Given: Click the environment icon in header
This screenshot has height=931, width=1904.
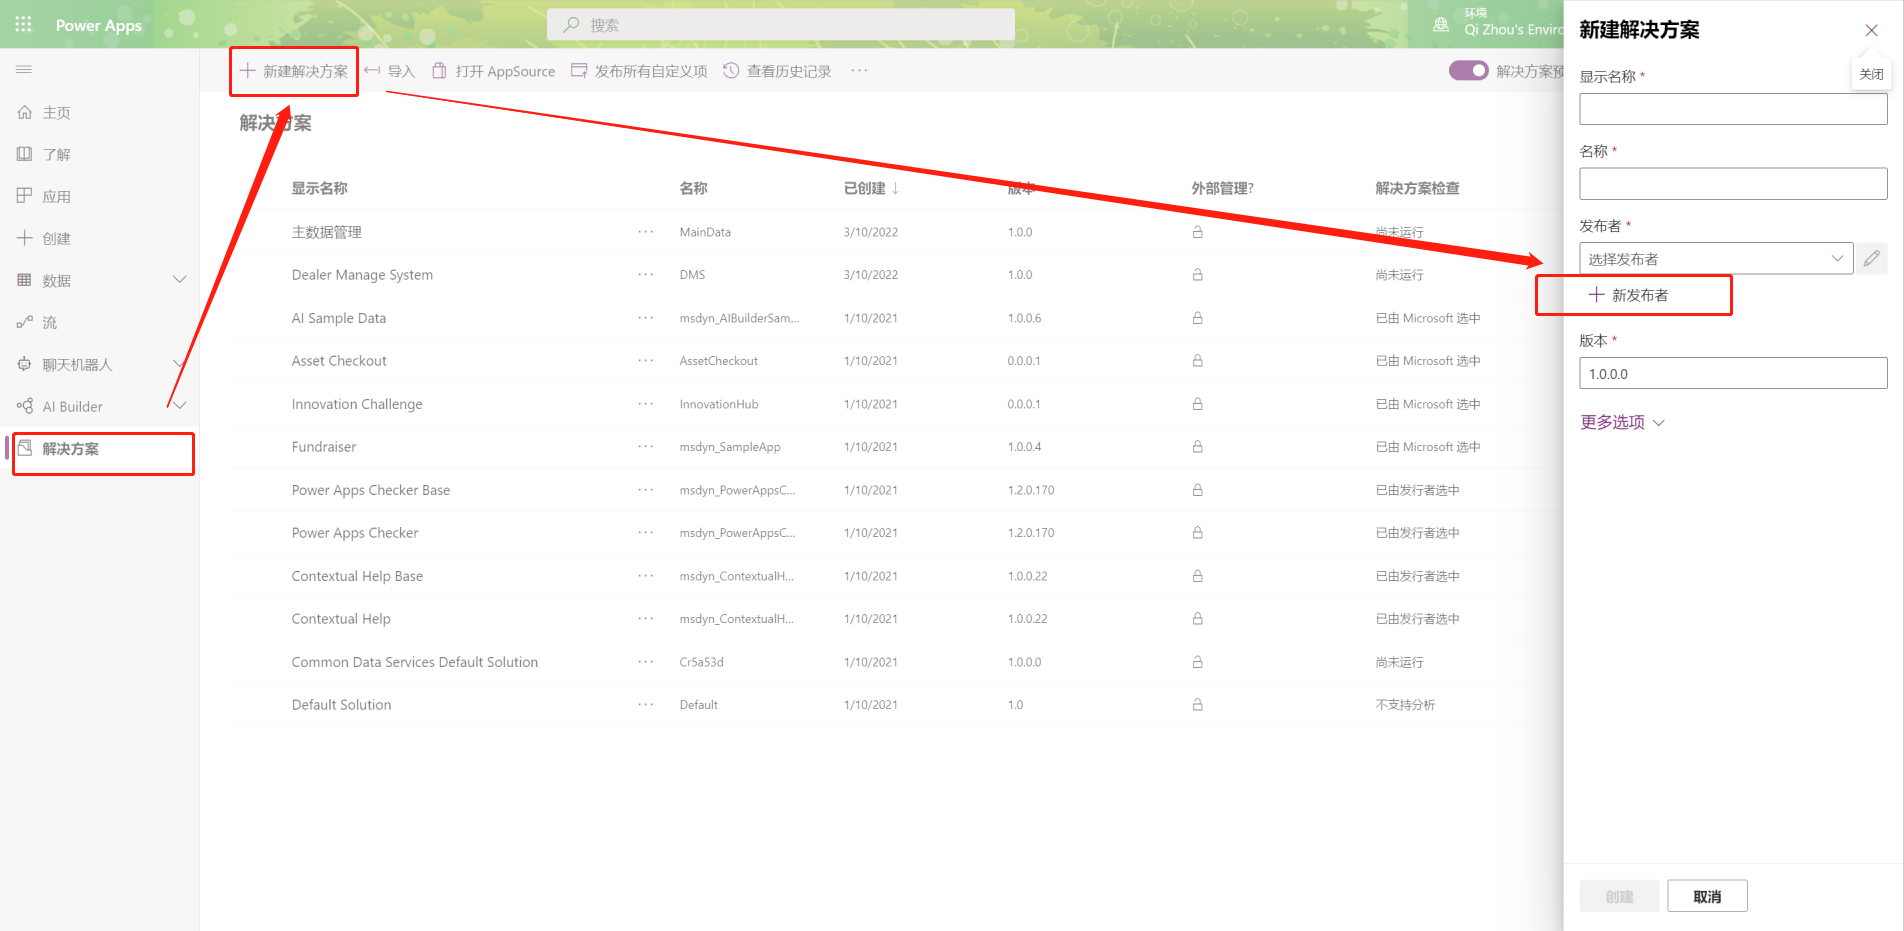Looking at the screenshot, I should (x=1441, y=24).
